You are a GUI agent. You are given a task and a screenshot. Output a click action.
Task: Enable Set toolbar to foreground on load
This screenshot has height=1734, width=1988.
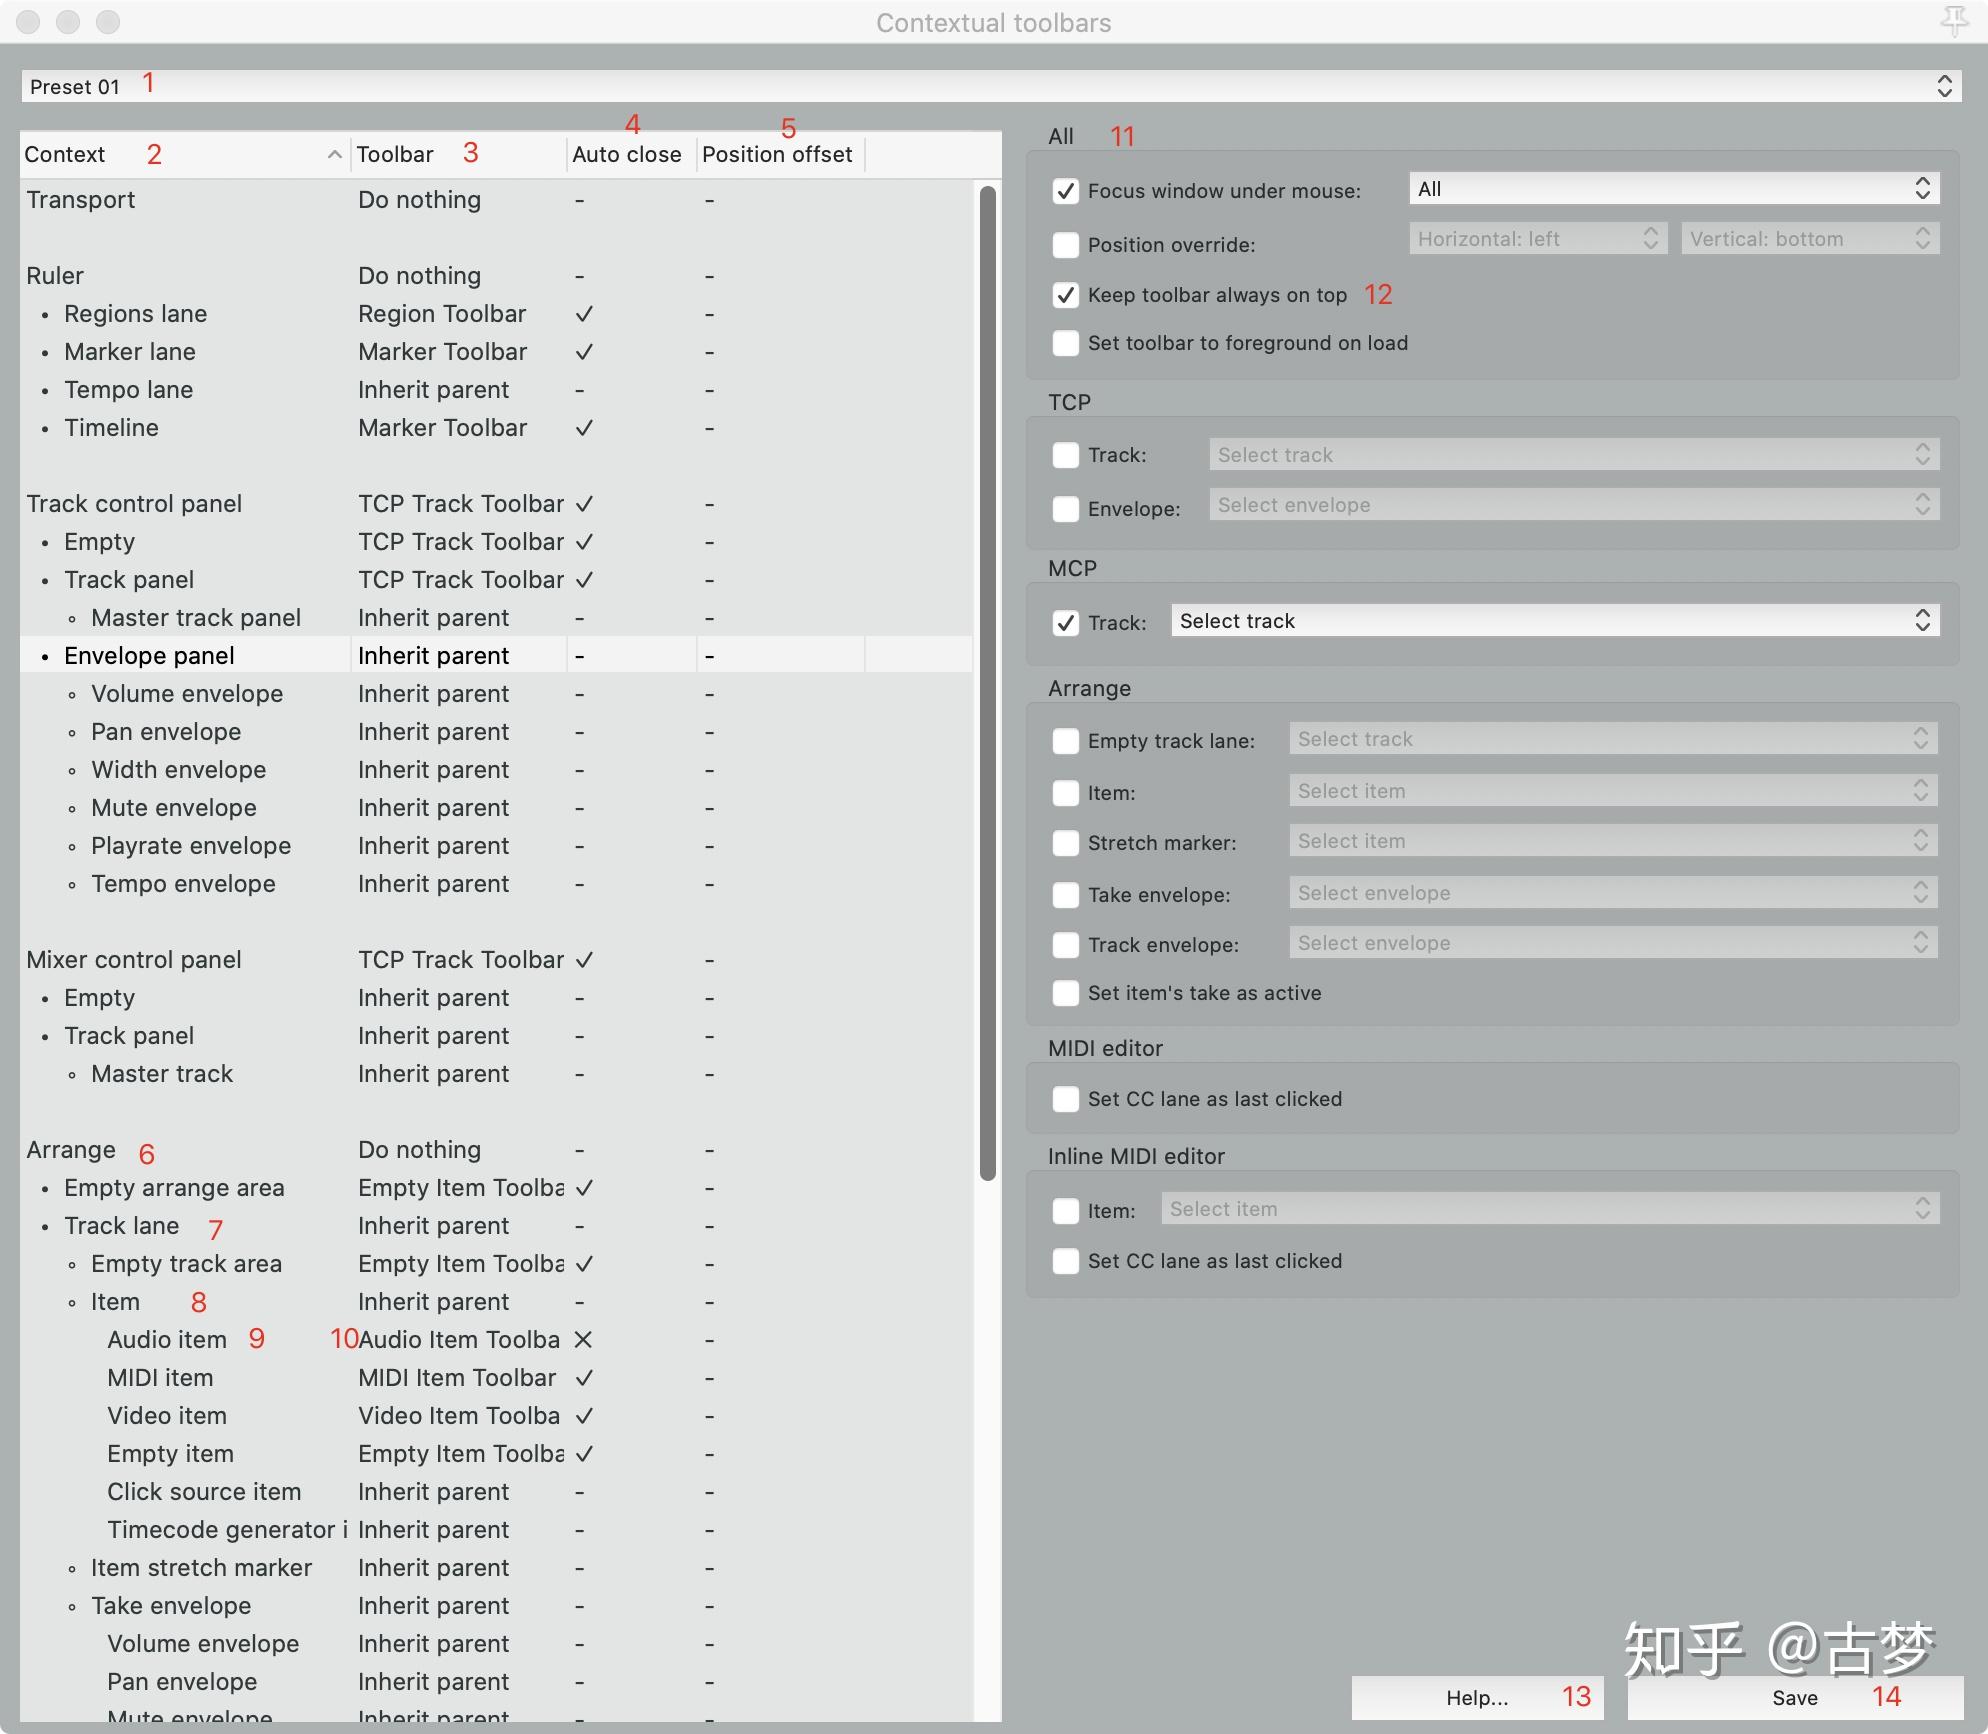[1065, 343]
